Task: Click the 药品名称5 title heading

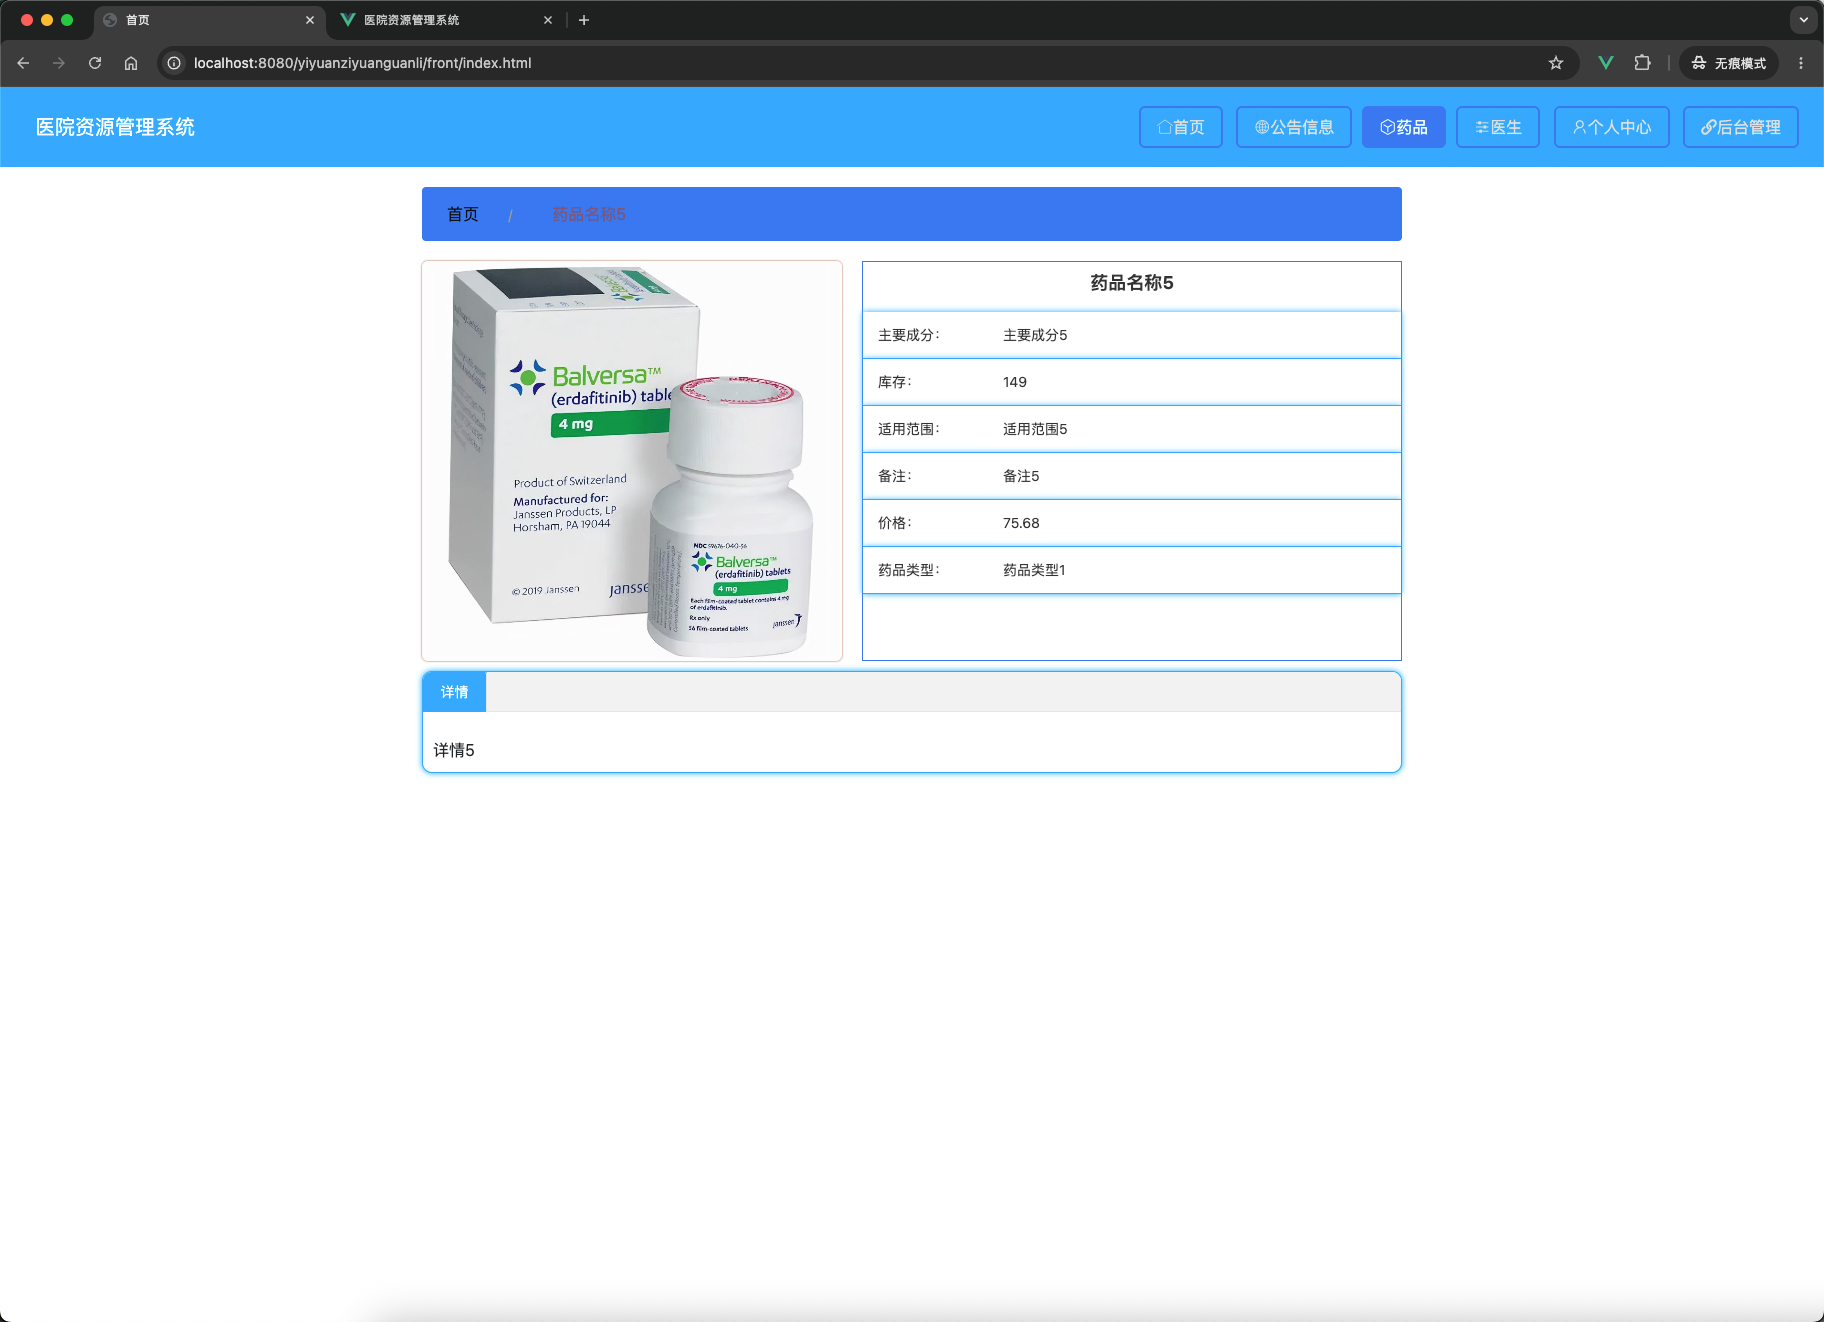Action: point(1132,283)
